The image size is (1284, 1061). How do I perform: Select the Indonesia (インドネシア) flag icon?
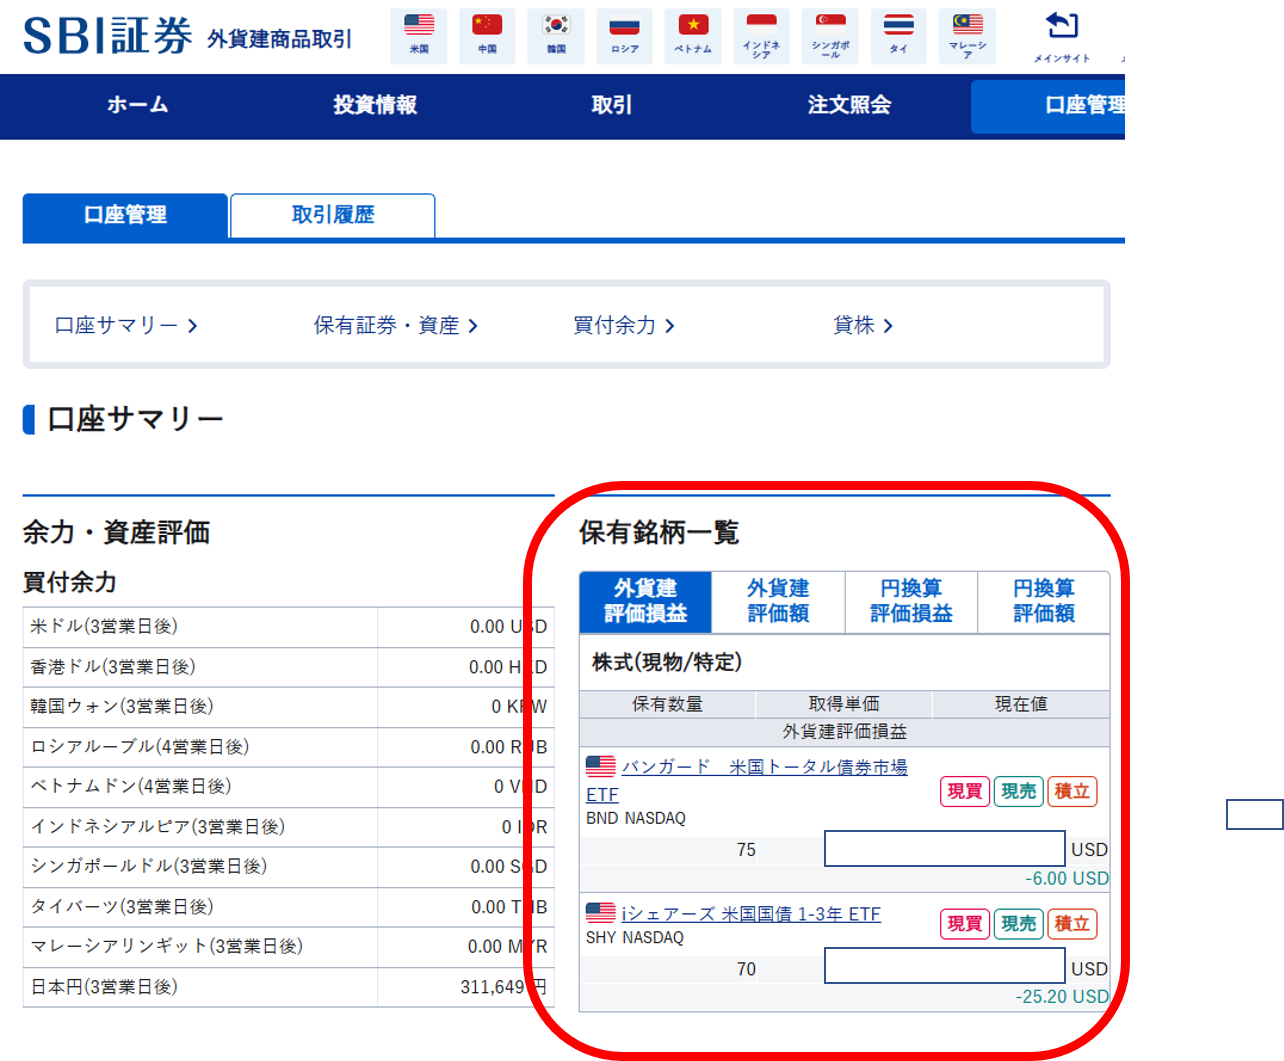click(761, 35)
